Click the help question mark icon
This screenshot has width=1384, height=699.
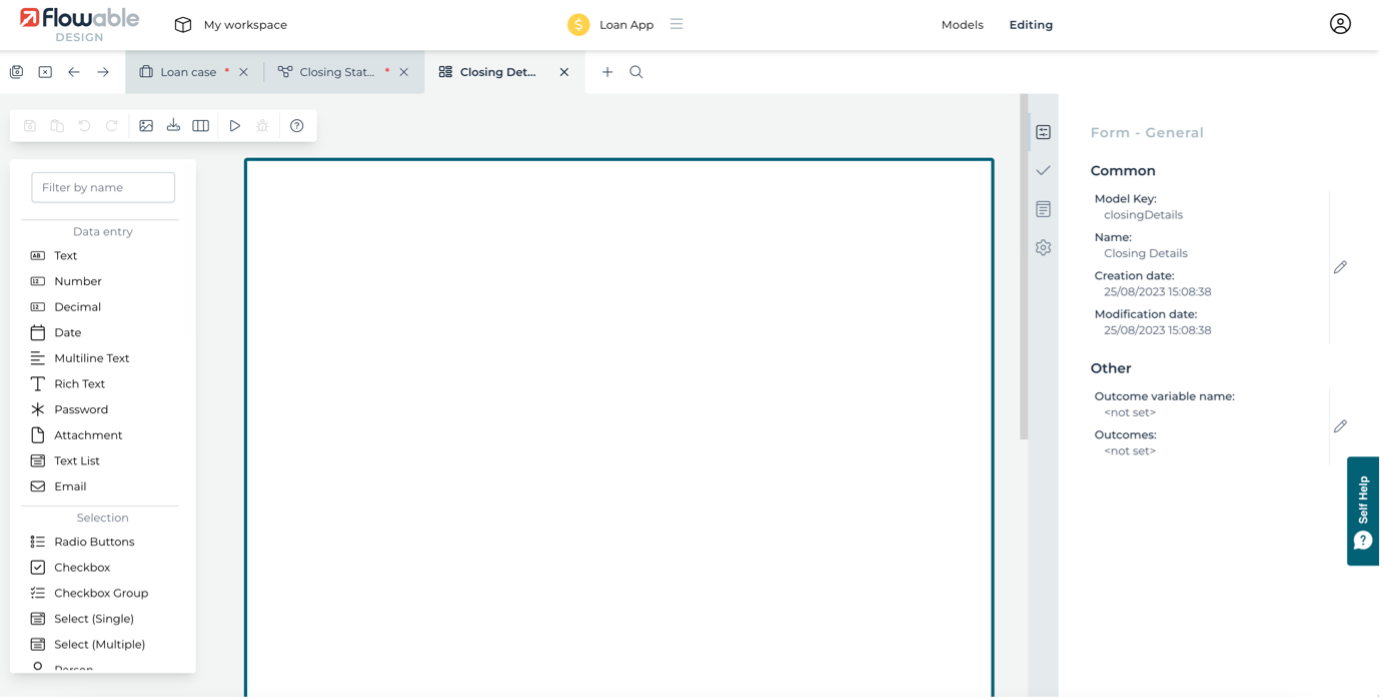click(297, 126)
